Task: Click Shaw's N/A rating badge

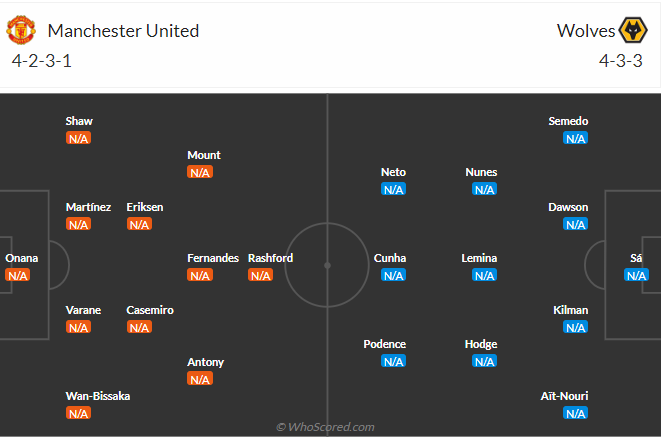Action: (78, 138)
